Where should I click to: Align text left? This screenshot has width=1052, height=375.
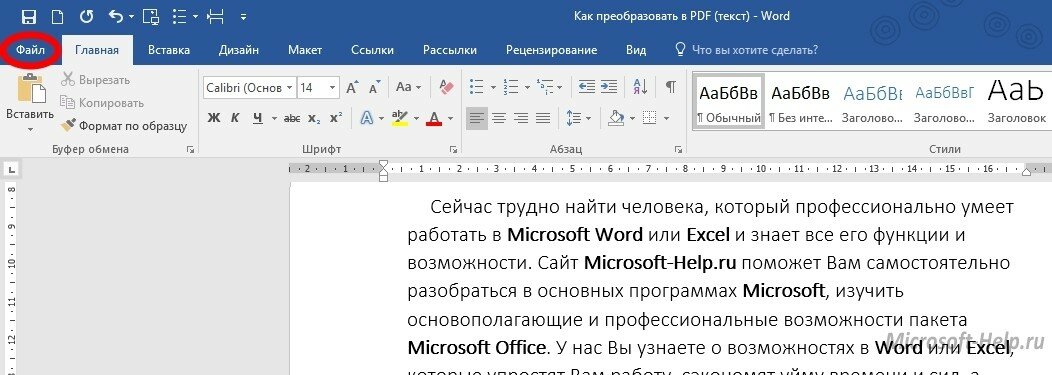[477, 119]
